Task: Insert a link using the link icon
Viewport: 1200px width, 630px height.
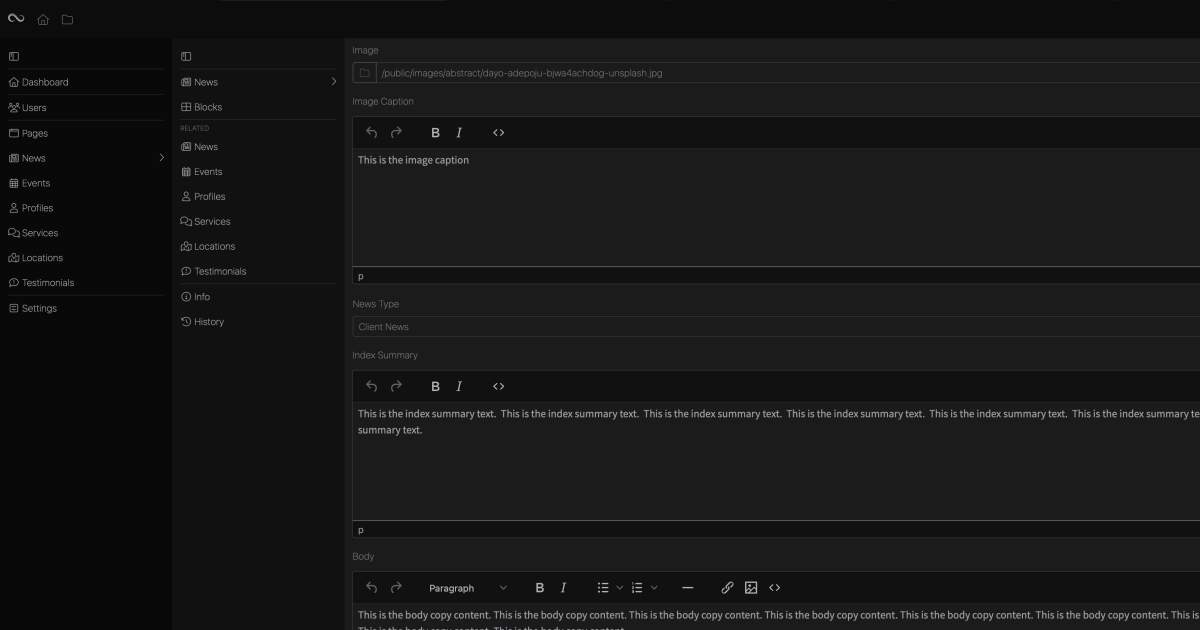Action: [727, 587]
